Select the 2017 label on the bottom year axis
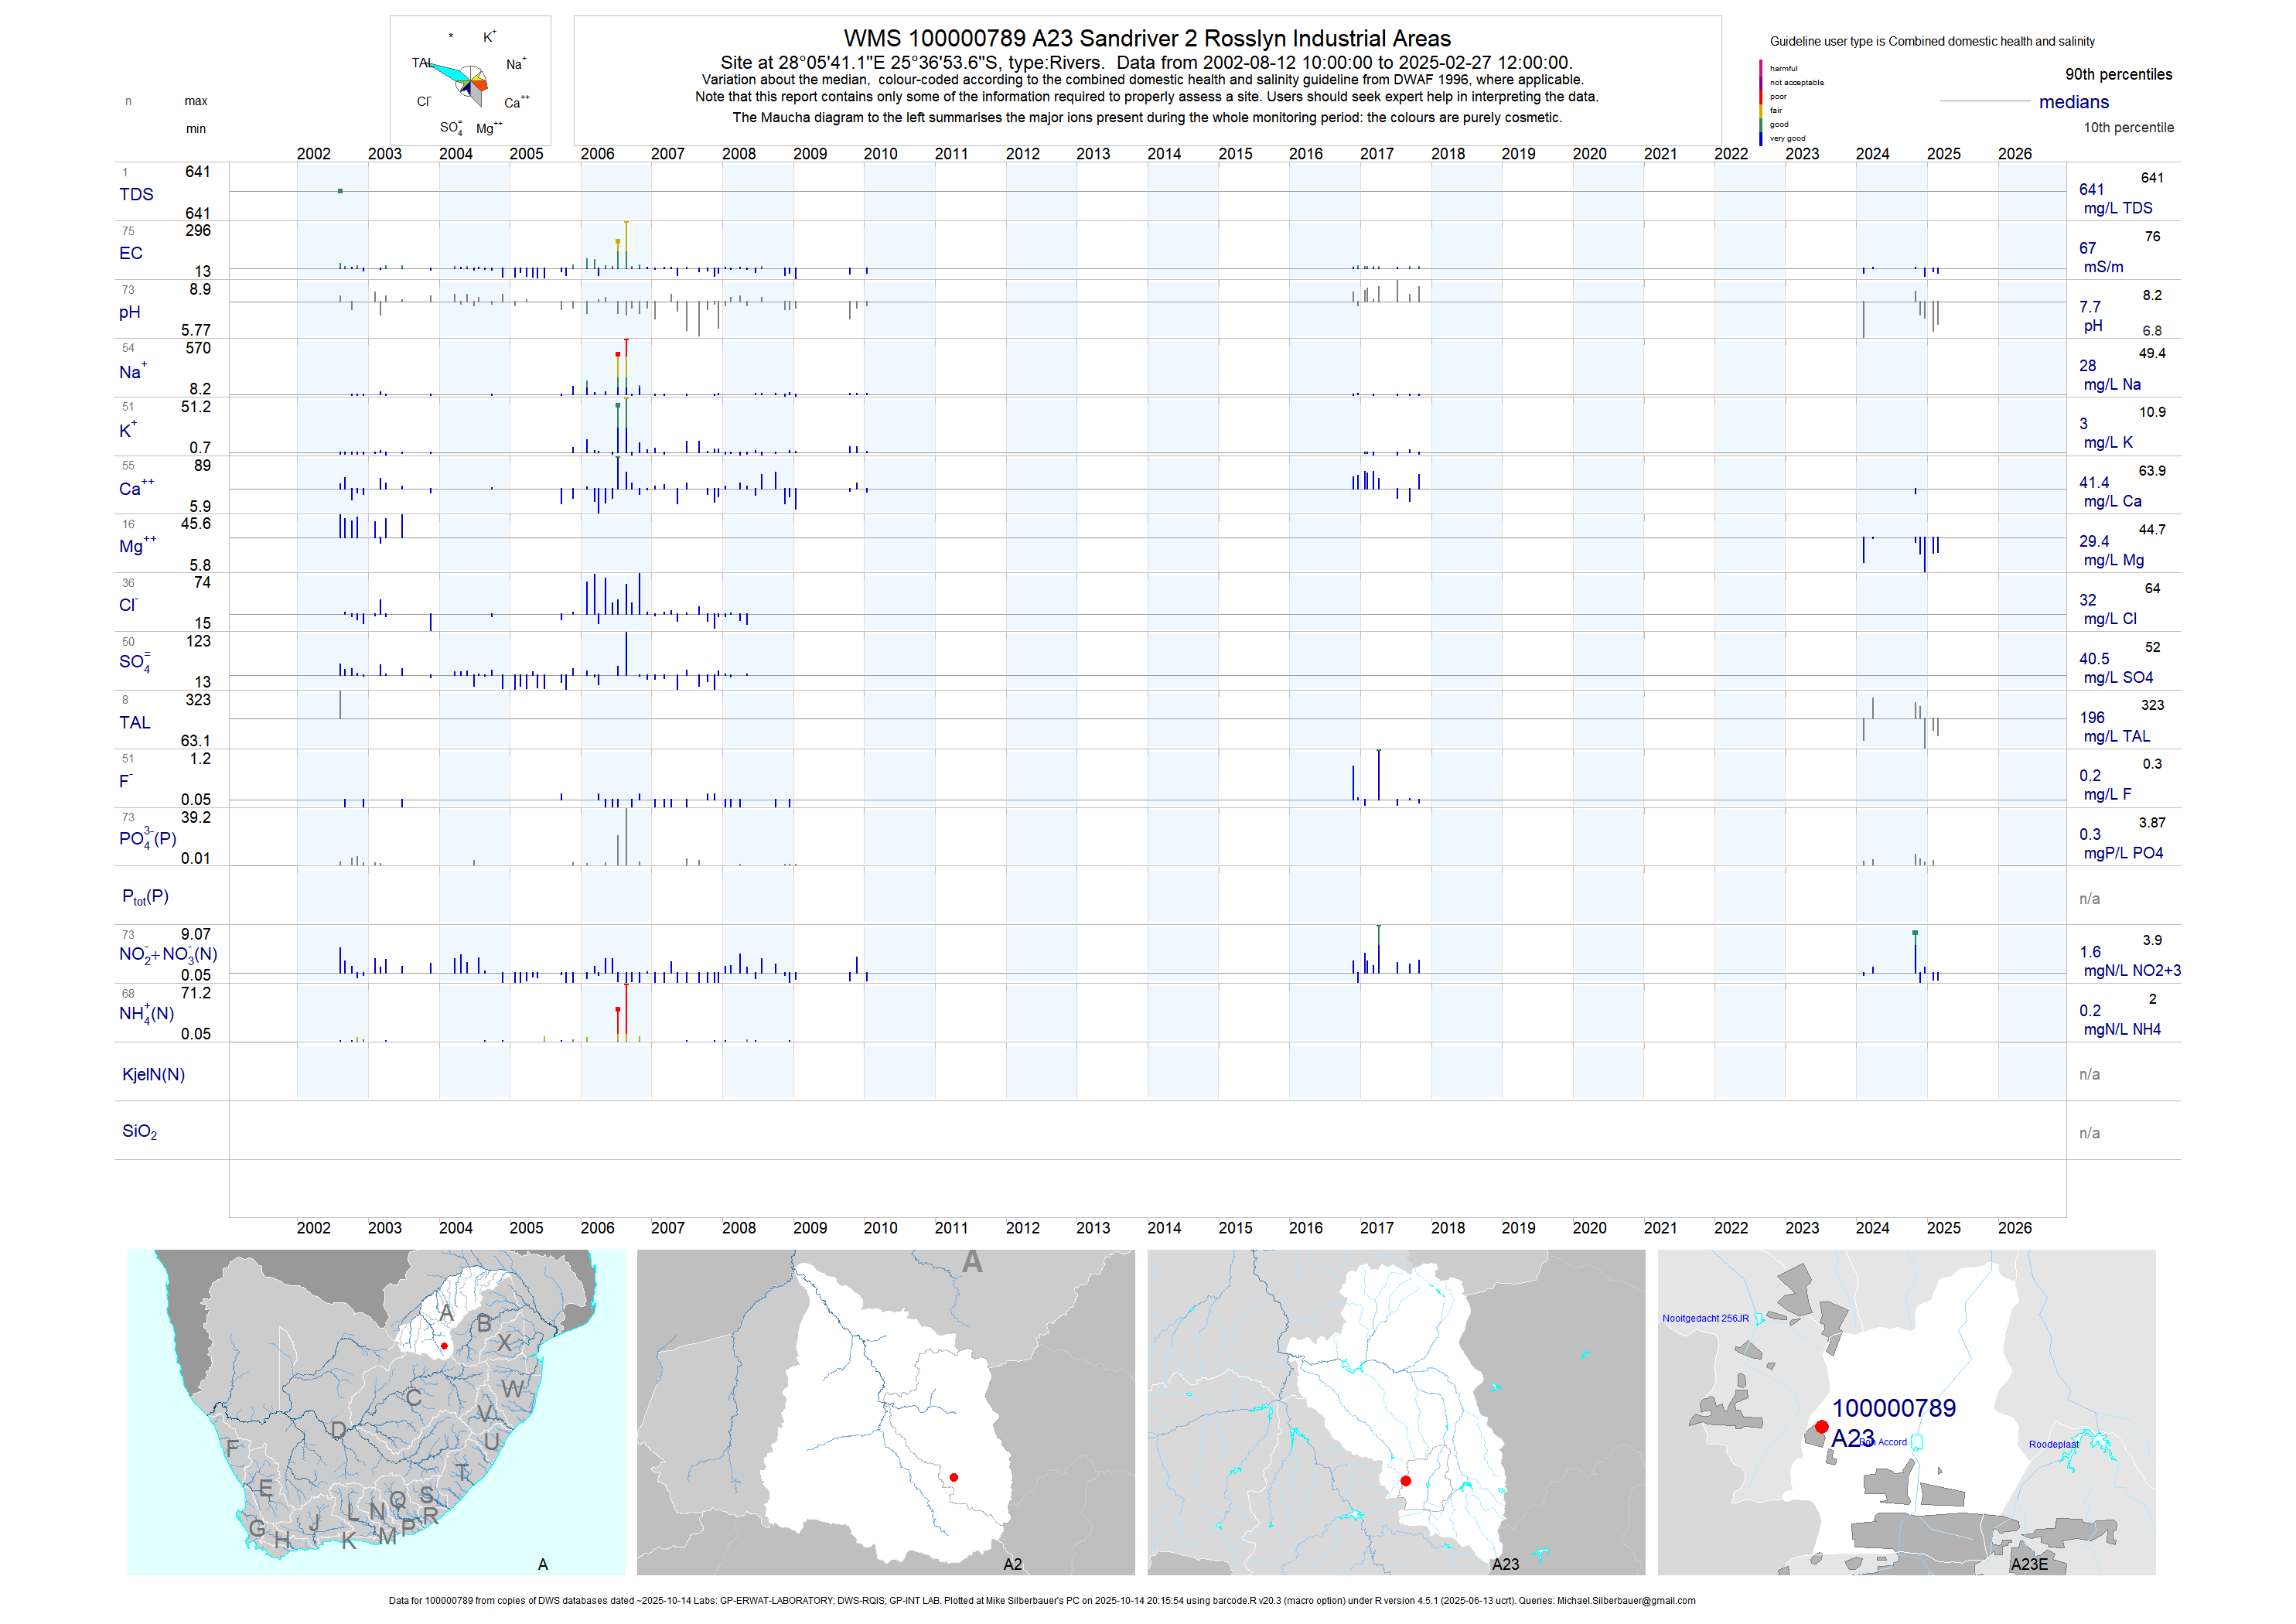The image size is (2296, 1624). pyautogui.click(x=1376, y=1228)
